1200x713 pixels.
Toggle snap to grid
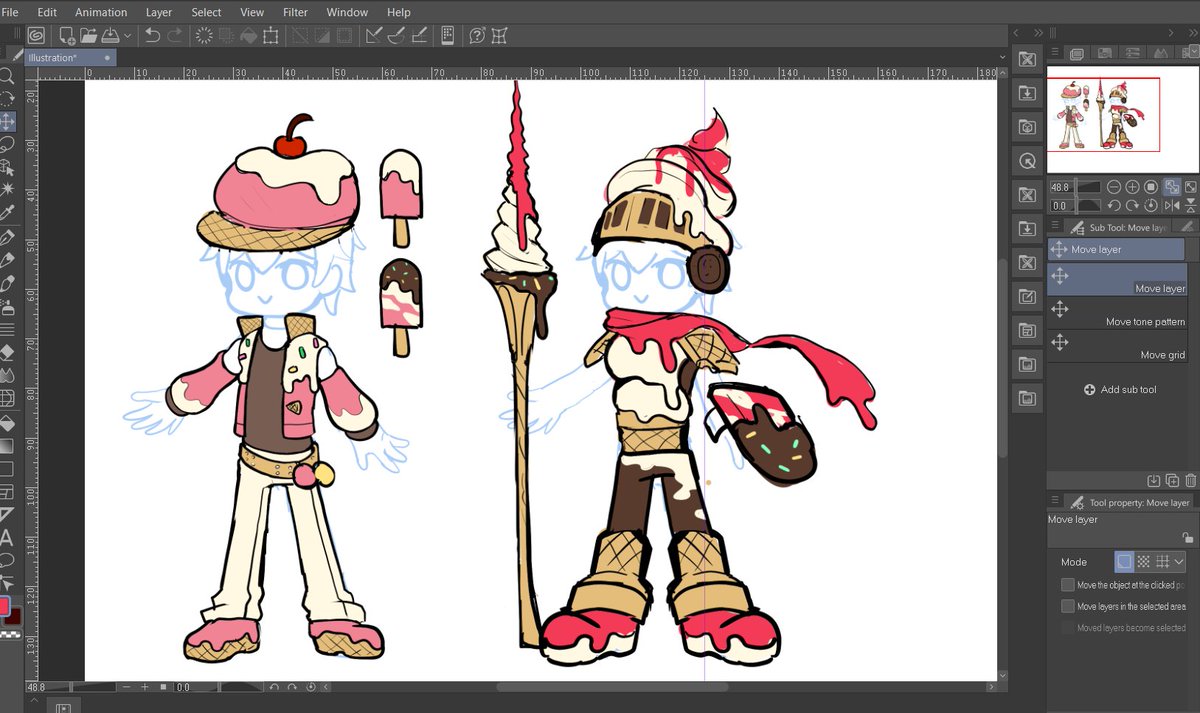point(418,35)
